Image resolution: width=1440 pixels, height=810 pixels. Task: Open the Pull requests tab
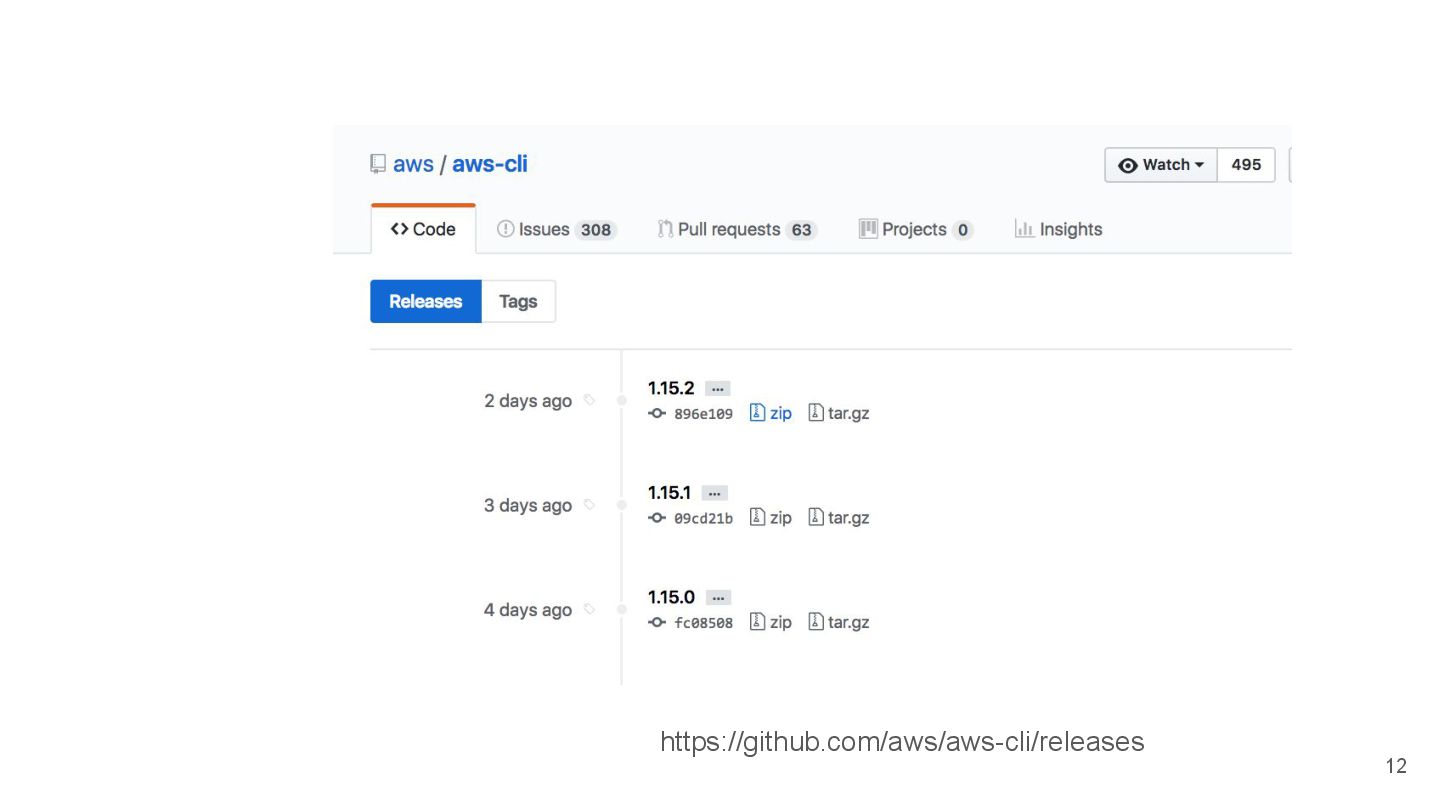[737, 229]
